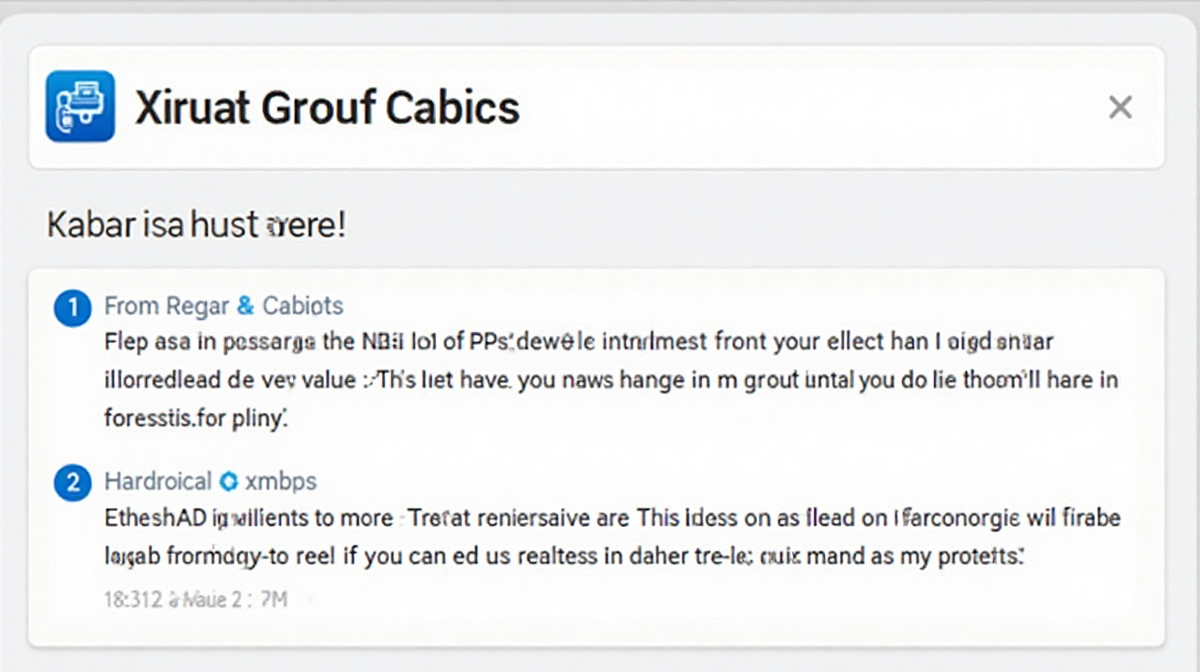This screenshot has height=672, width=1200.
Task: Click the line starting "lagab fromdqy-to reel"
Action: click(564, 556)
